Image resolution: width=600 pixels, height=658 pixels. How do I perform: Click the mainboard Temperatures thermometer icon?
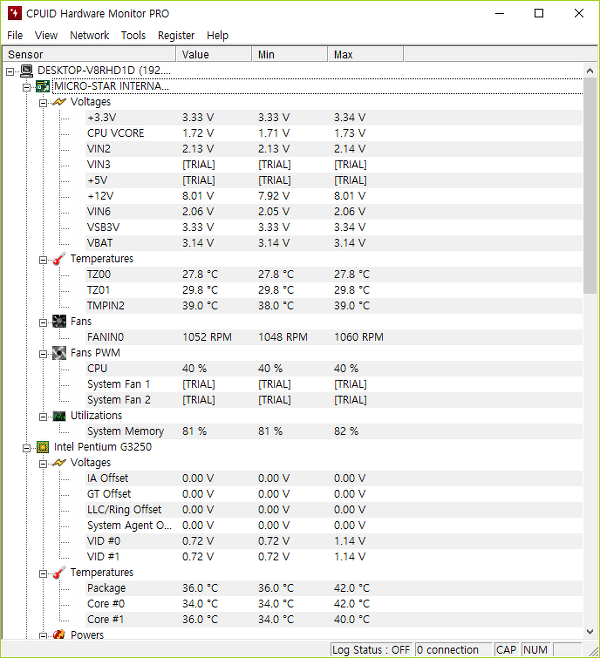(x=59, y=259)
